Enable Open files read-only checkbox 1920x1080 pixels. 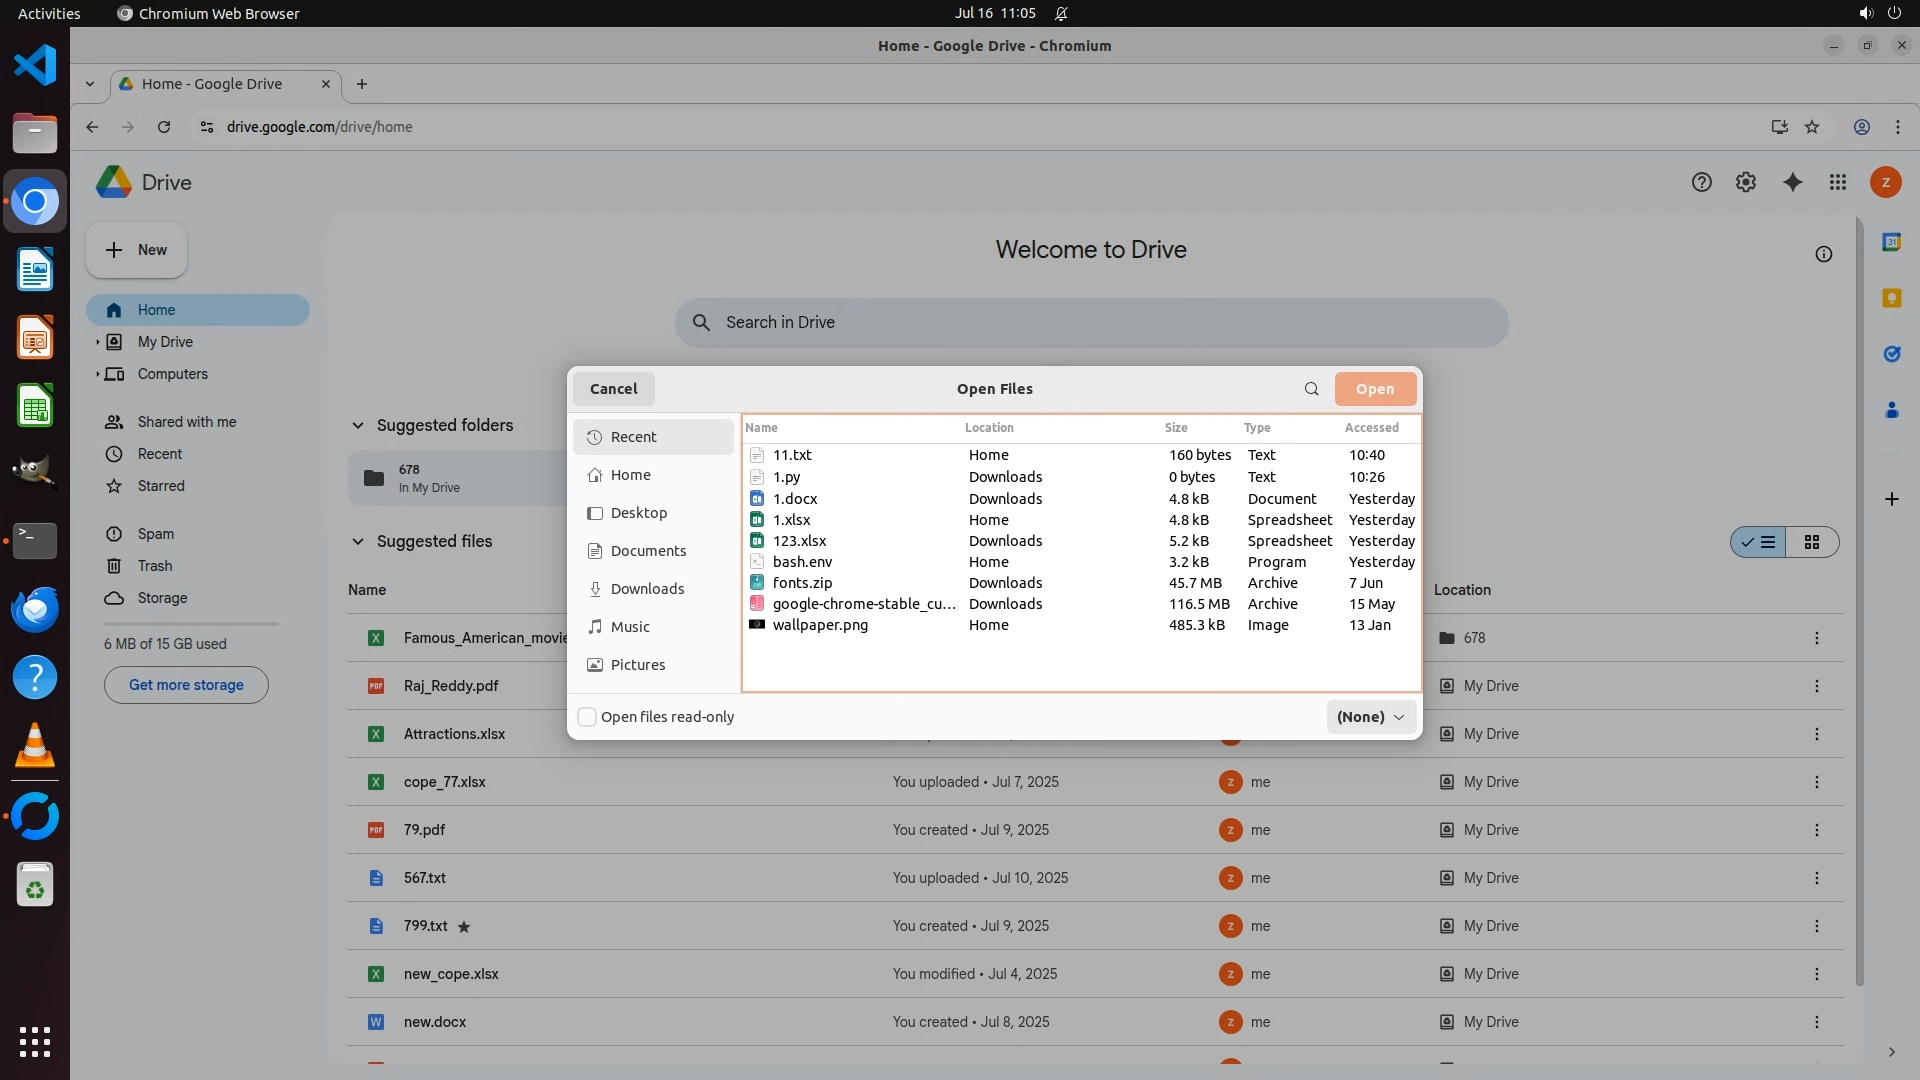point(588,717)
